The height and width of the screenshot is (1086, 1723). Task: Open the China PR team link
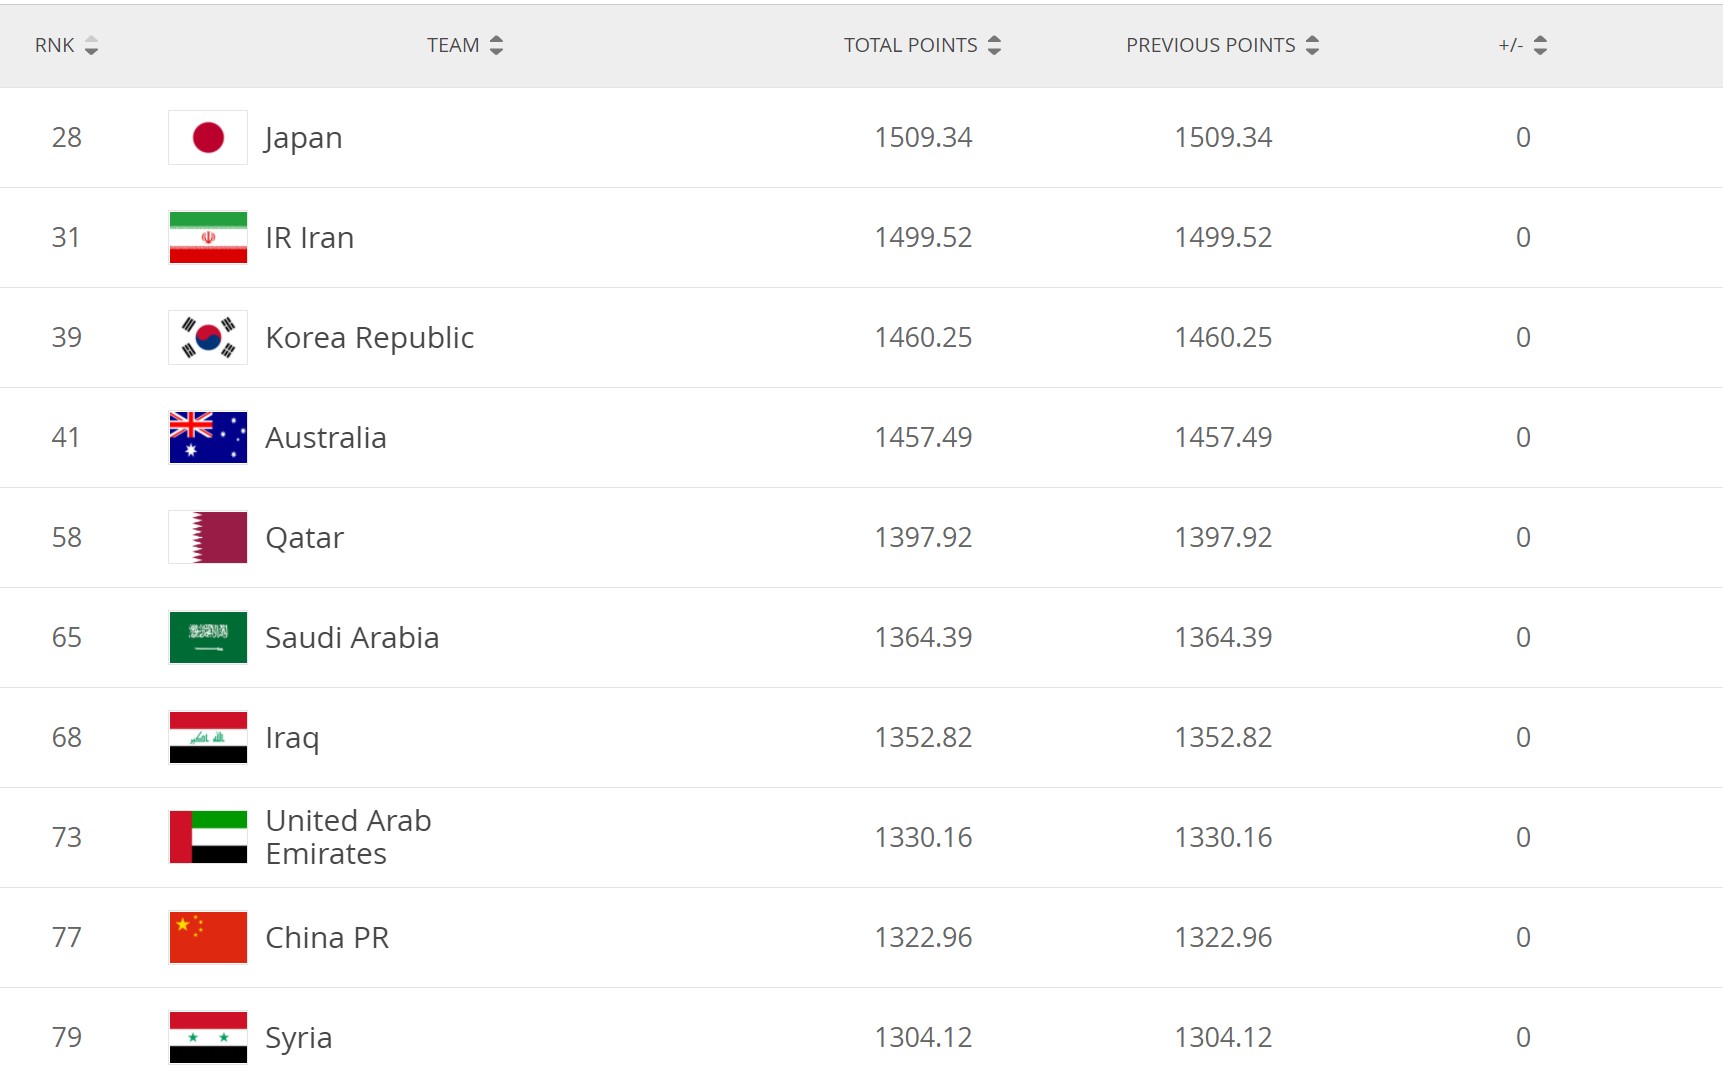(x=327, y=937)
